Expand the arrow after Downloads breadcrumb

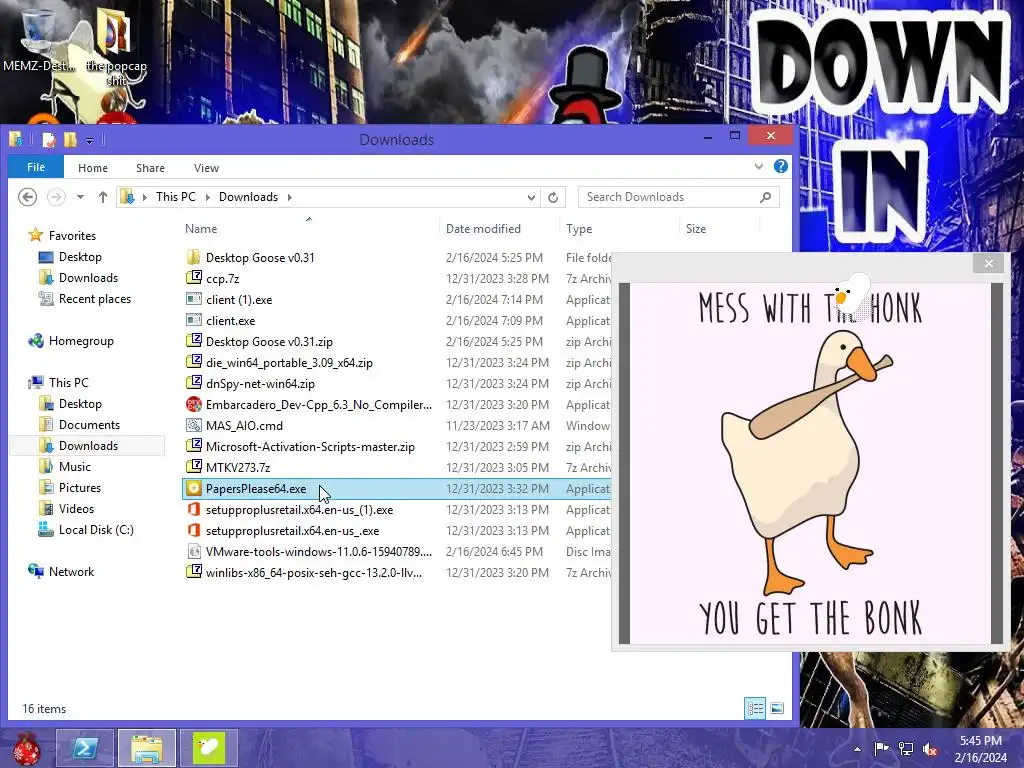click(289, 197)
